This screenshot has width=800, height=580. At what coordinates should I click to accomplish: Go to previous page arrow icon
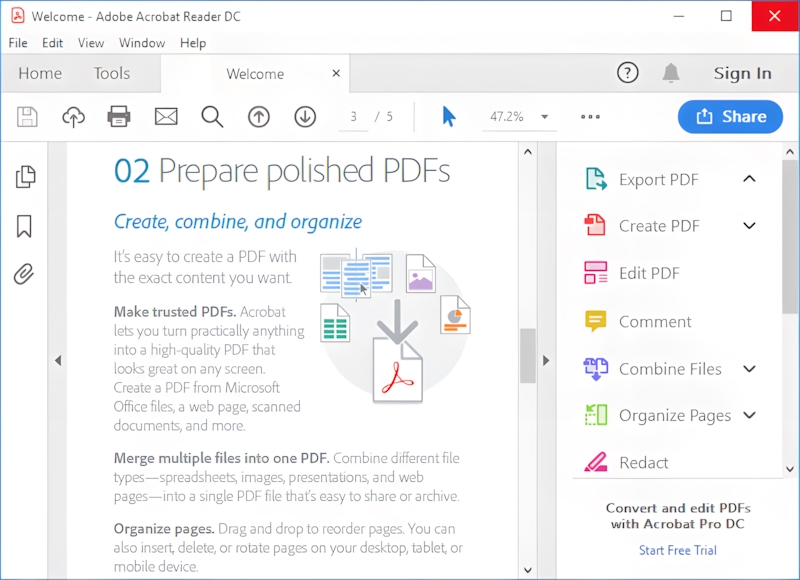[259, 117]
